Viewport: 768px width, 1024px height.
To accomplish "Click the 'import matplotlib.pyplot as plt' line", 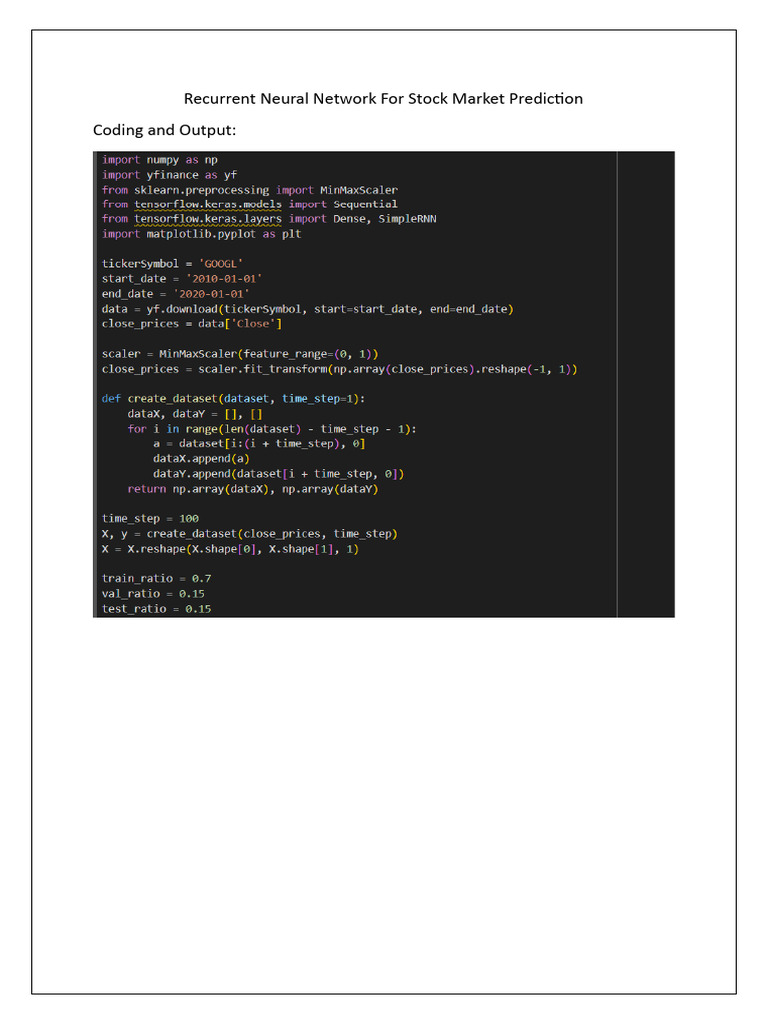I will tap(202, 234).
